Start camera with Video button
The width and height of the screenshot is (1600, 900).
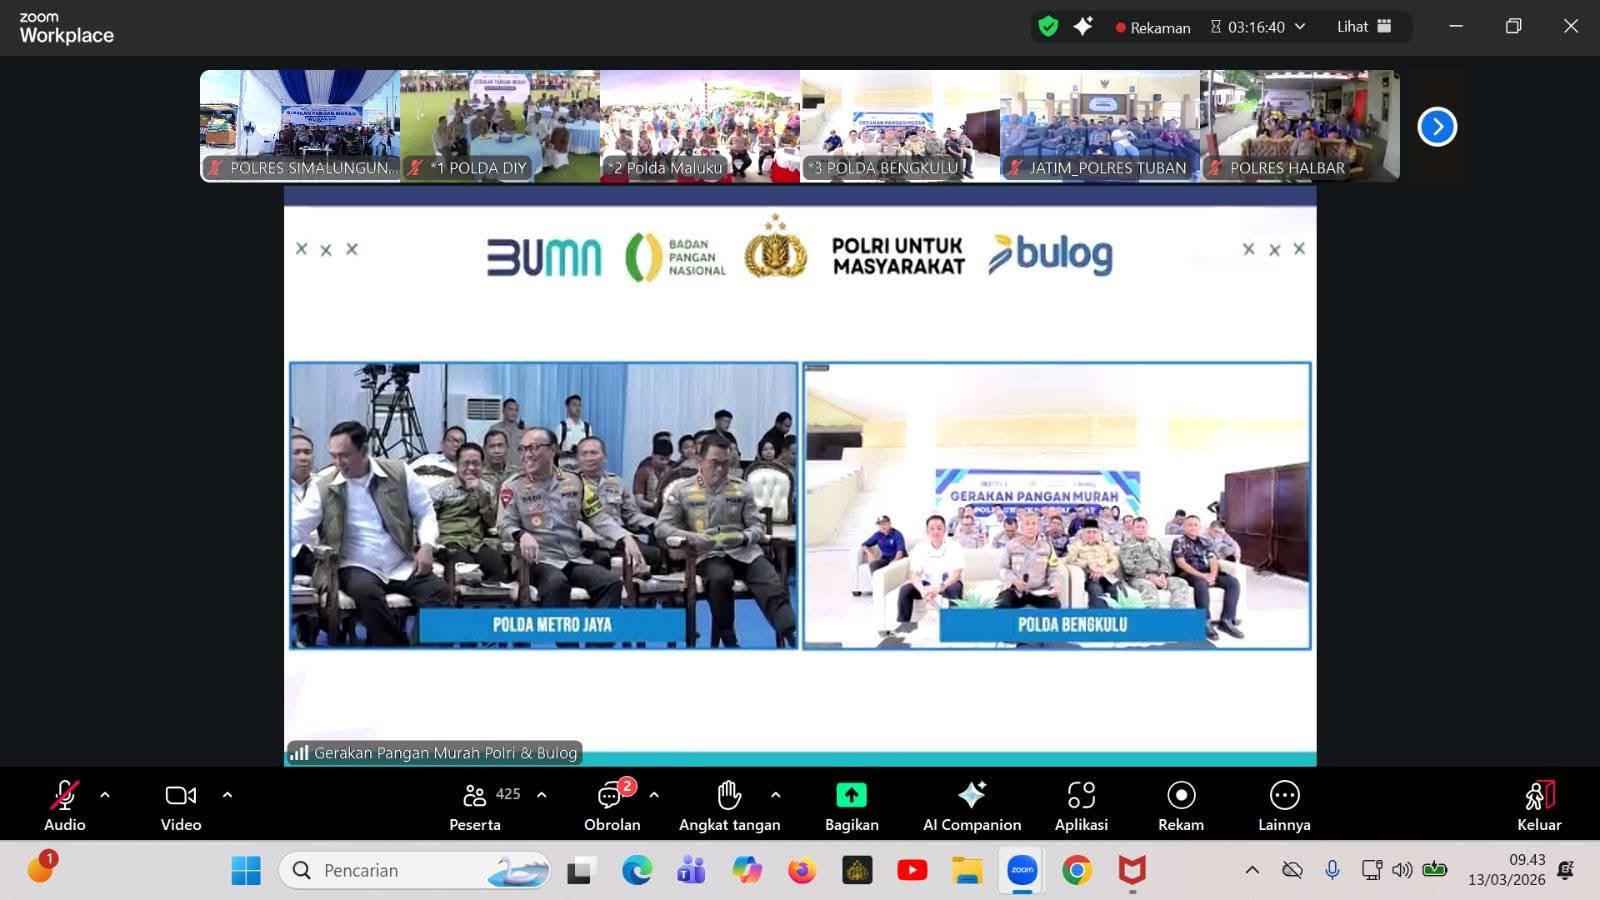(181, 806)
